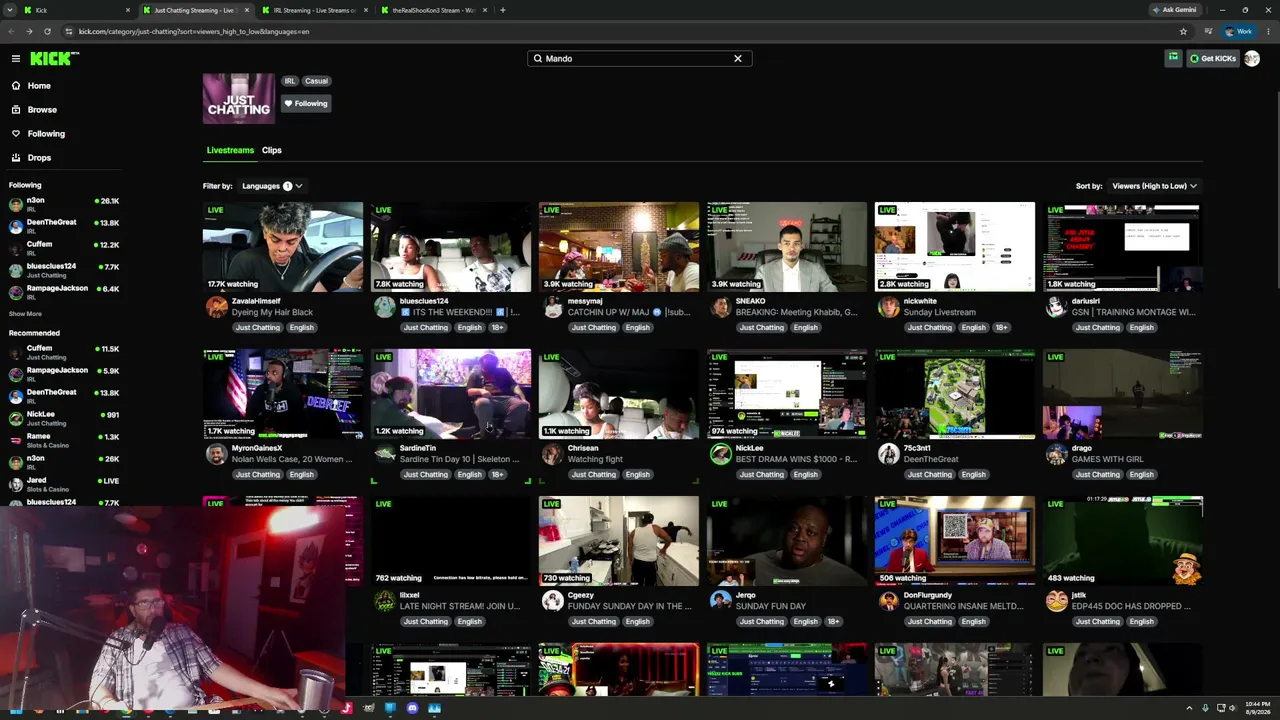The height and width of the screenshot is (720, 1280).
Task: Switch to Clips tab
Action: click(x=272, y=150)
